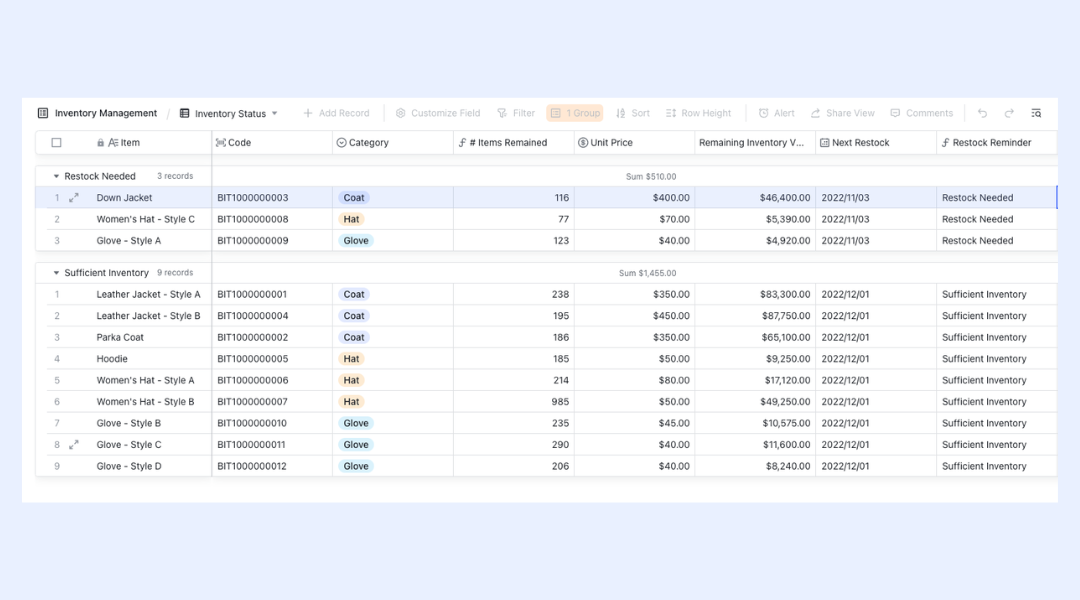
Task: Select the Unit Price column header
Action: click(634, 143)
